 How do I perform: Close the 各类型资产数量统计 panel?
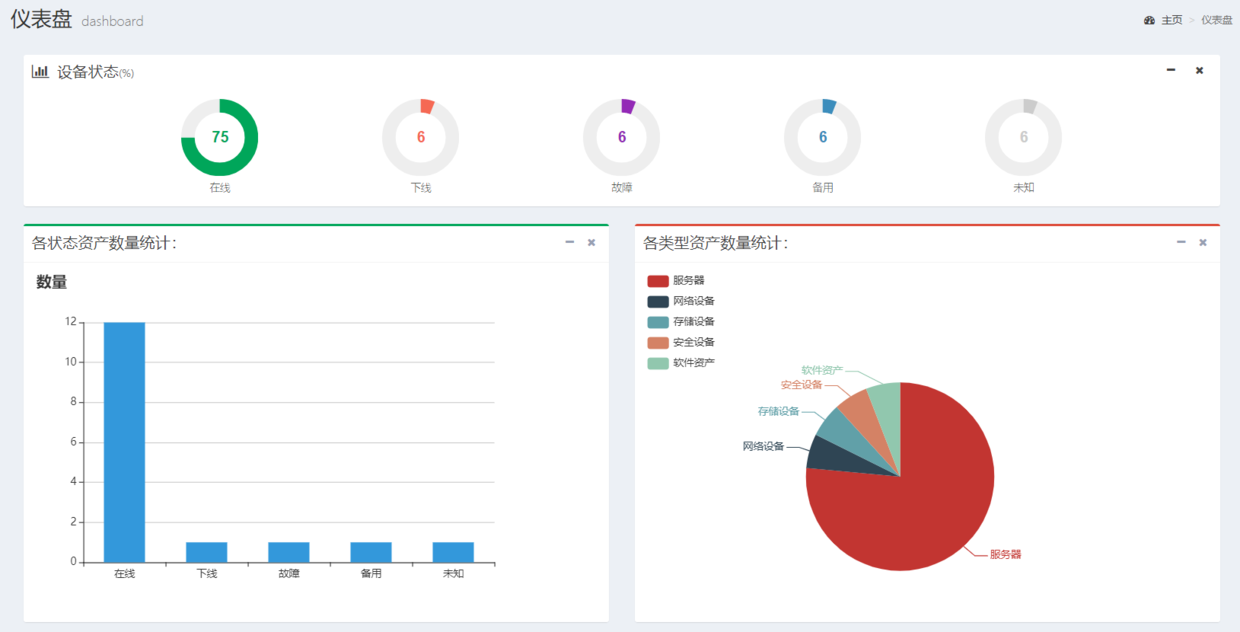click(x=1203, y=242)
